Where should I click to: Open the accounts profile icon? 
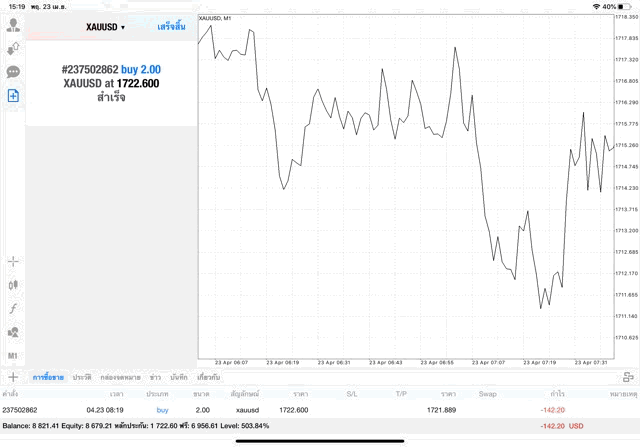[13, 25]
